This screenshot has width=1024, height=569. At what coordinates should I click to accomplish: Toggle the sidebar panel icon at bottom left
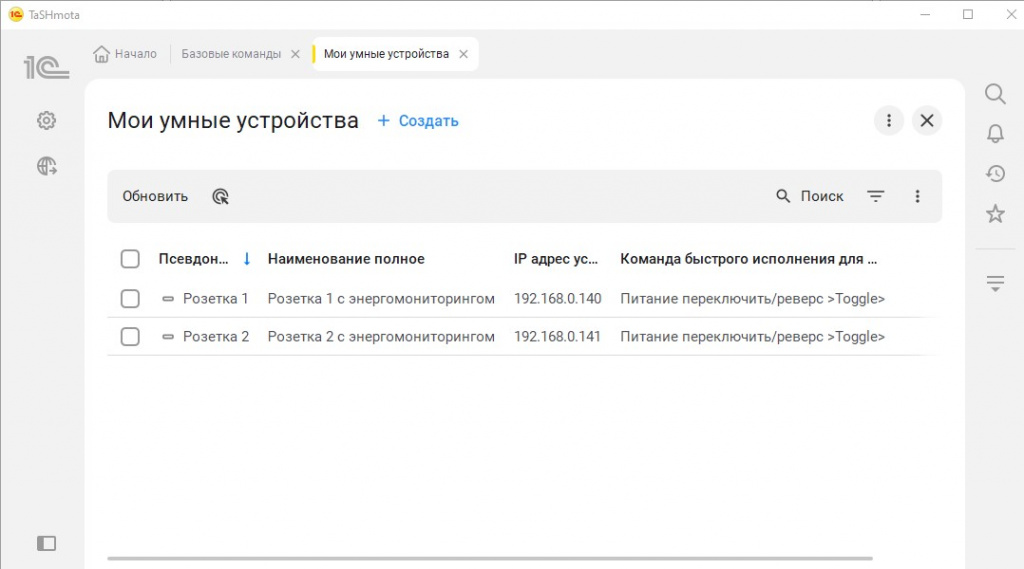(x=46, y=543)
